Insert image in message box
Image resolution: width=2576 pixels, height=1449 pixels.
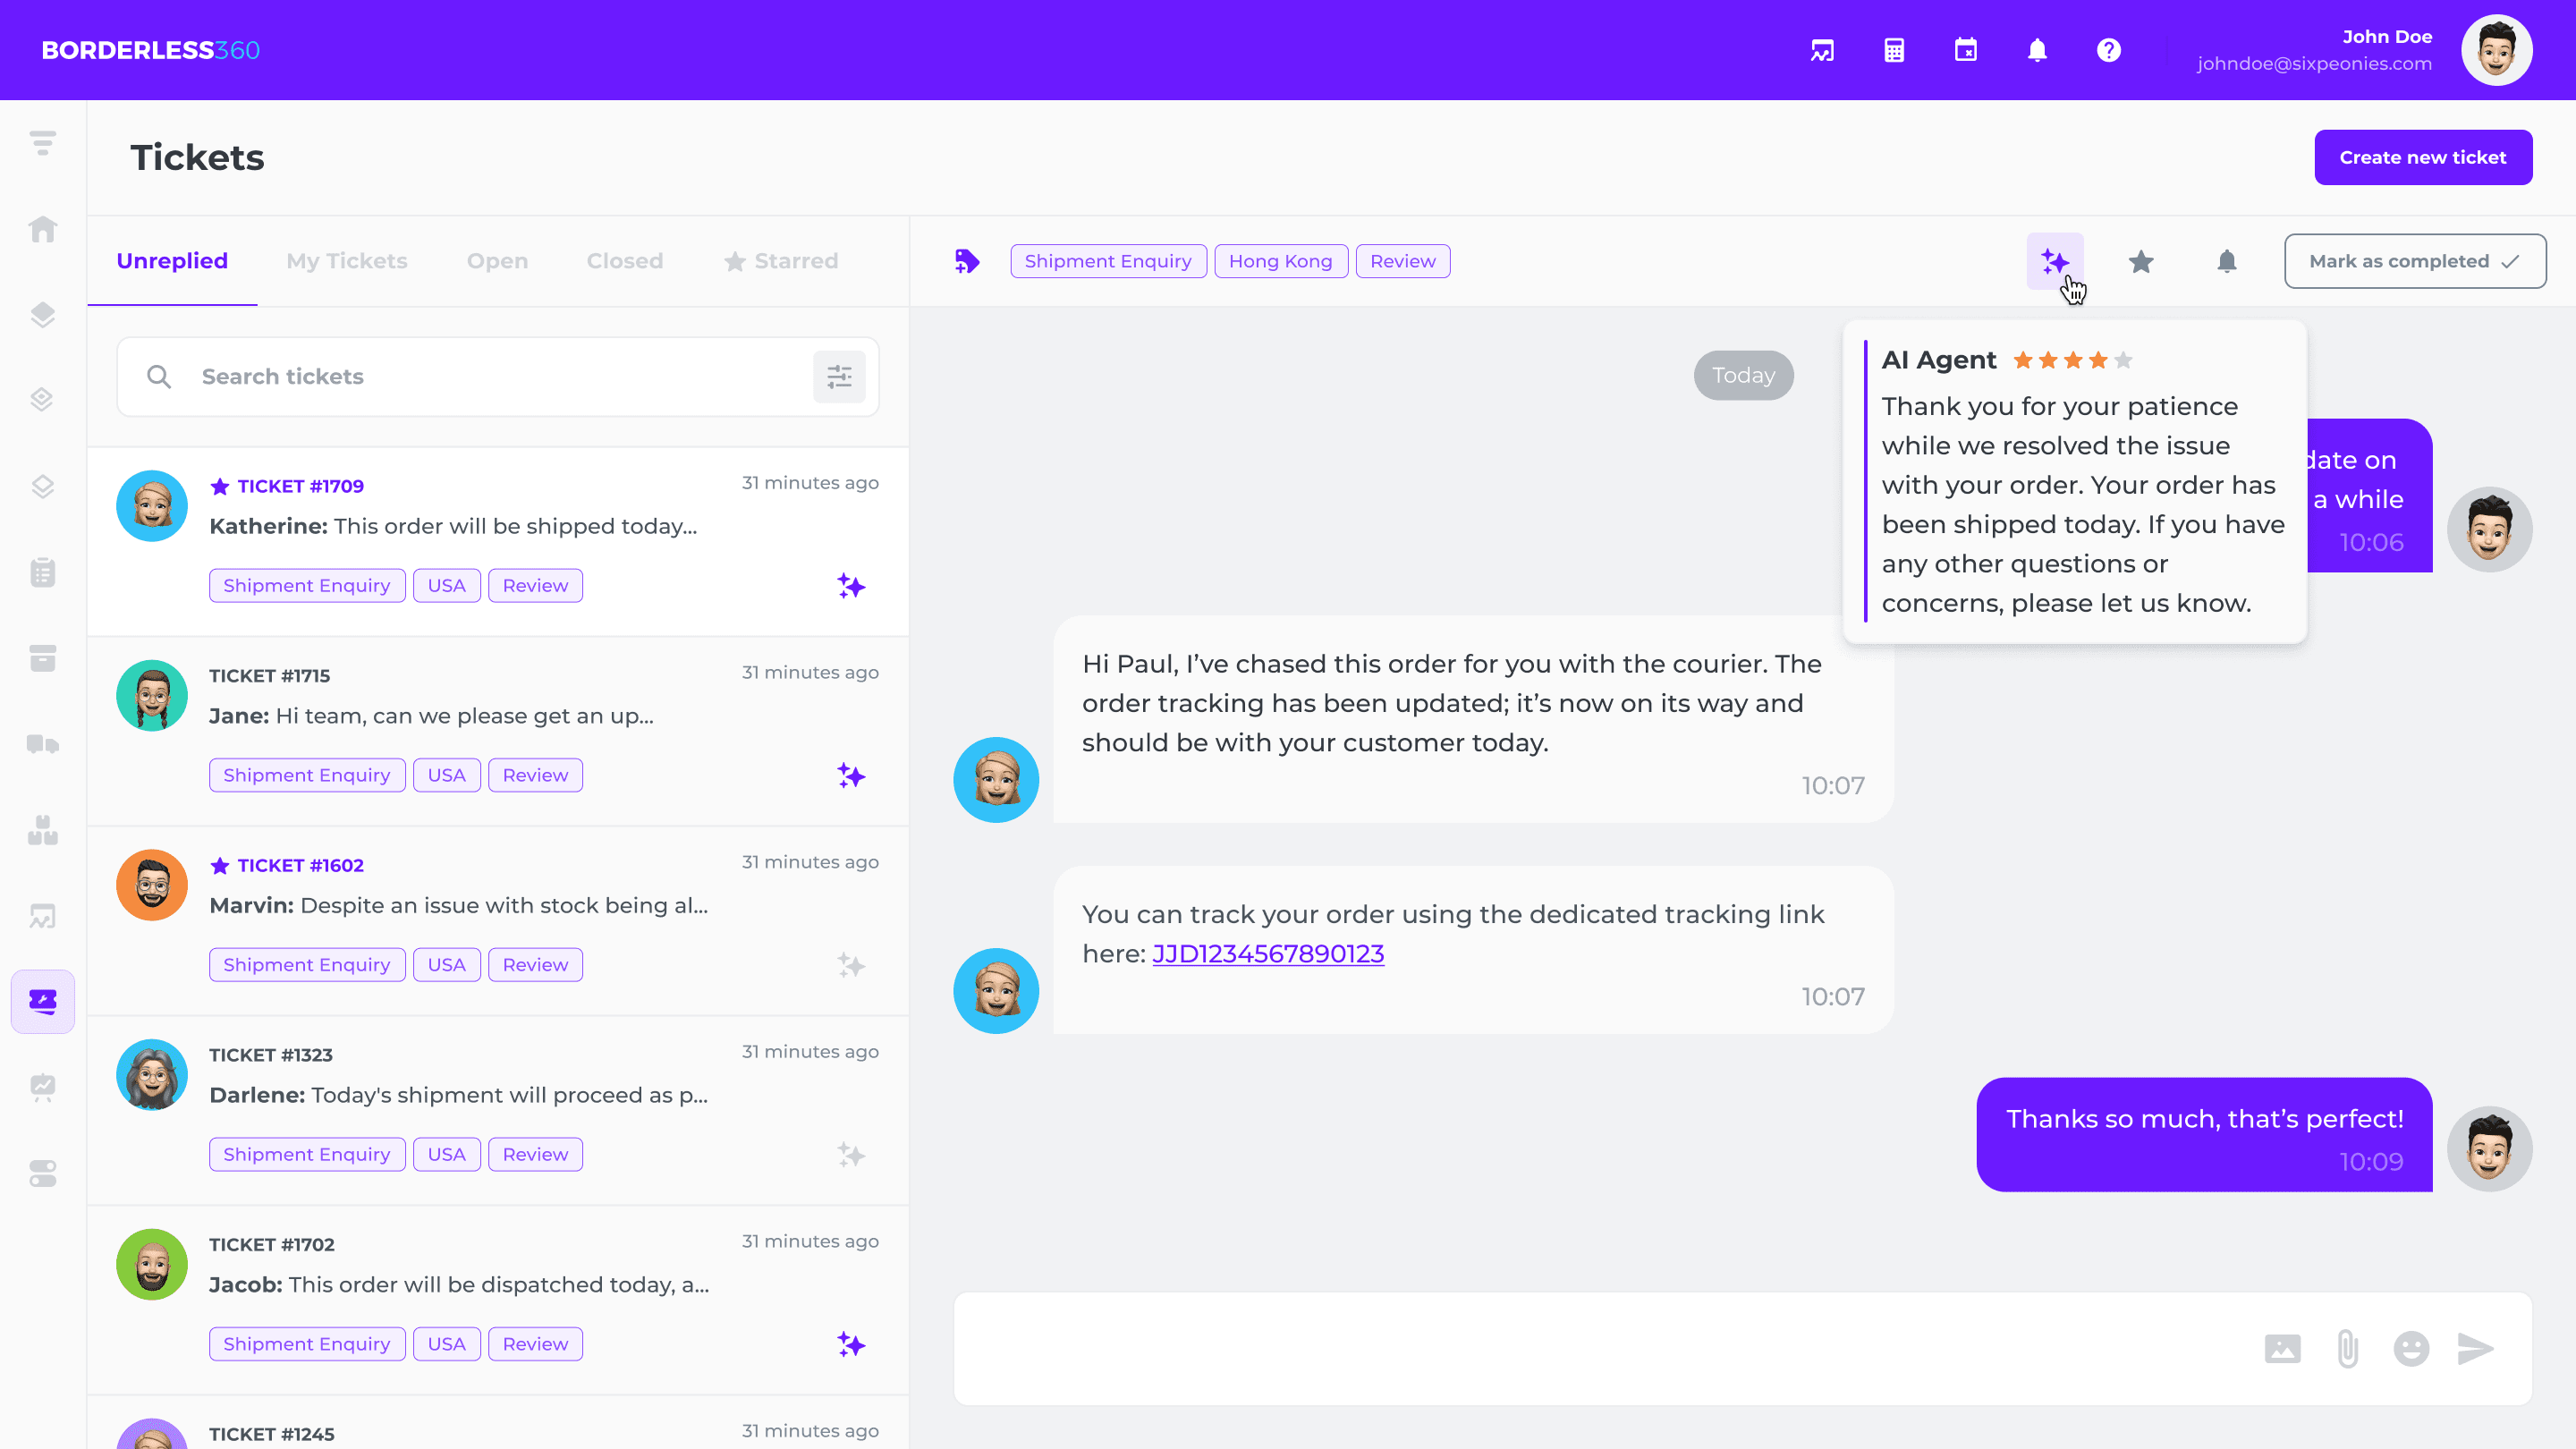click(x=2282, y=1348)
